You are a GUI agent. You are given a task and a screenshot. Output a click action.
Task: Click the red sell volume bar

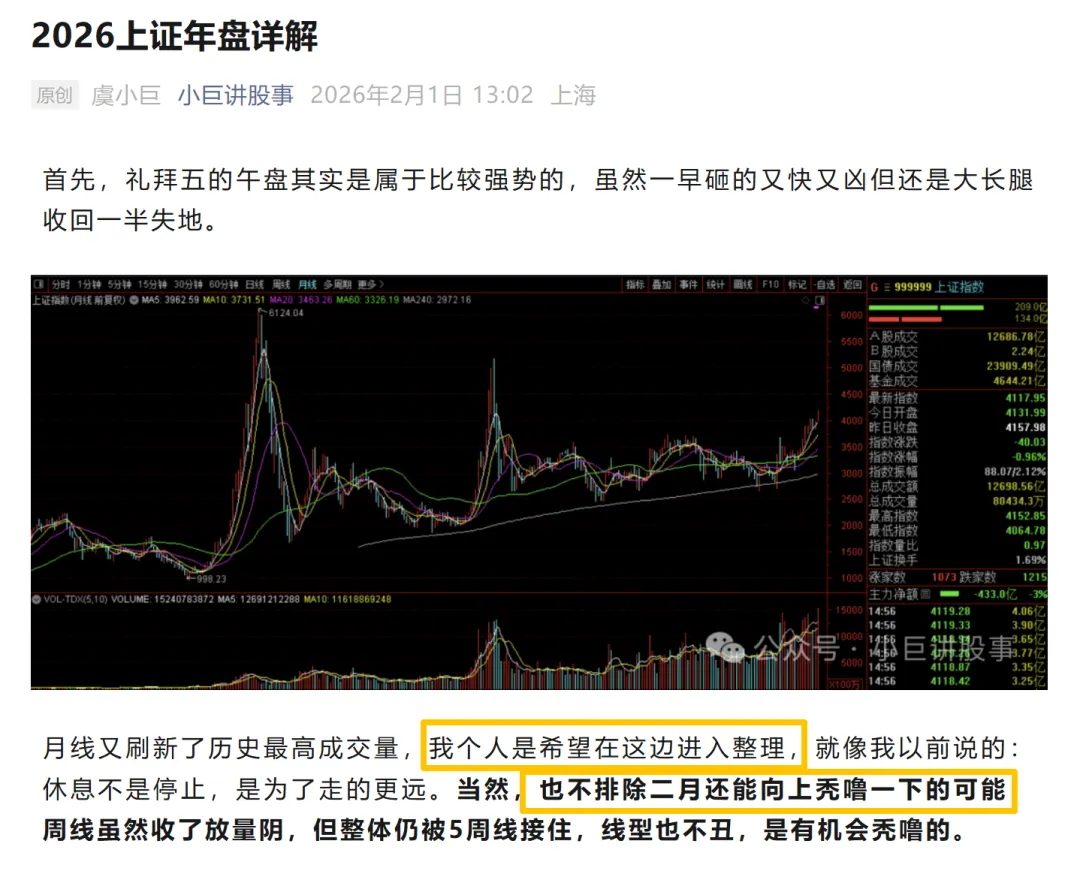905,319
